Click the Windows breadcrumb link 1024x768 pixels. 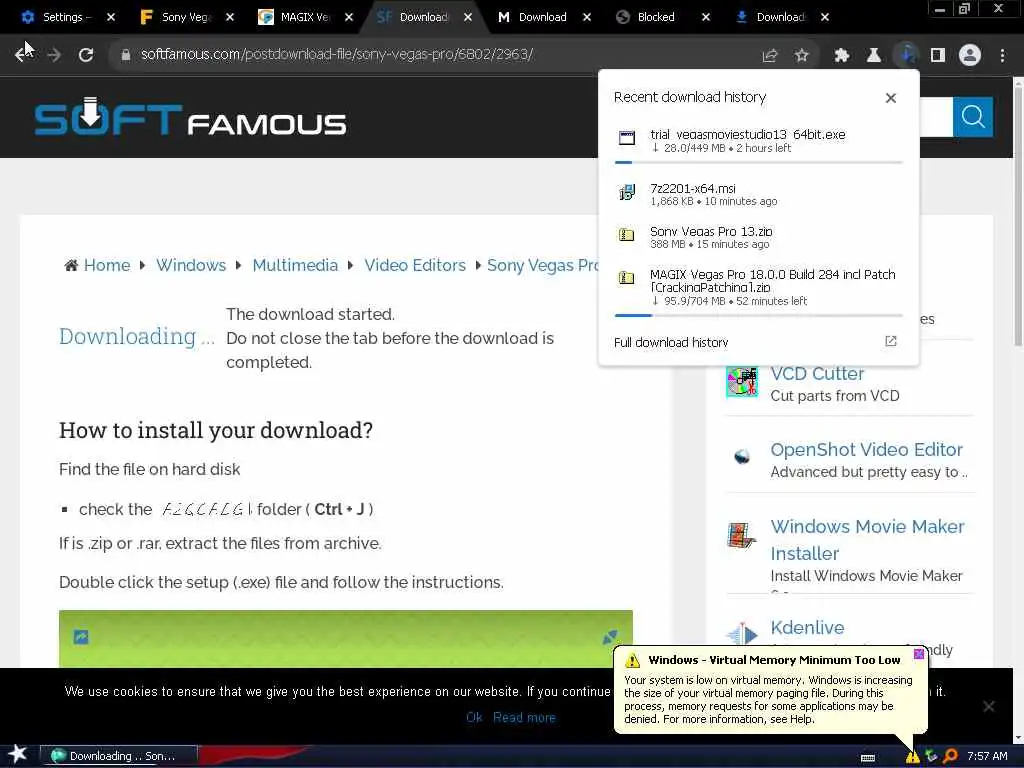tap(191, 265)
